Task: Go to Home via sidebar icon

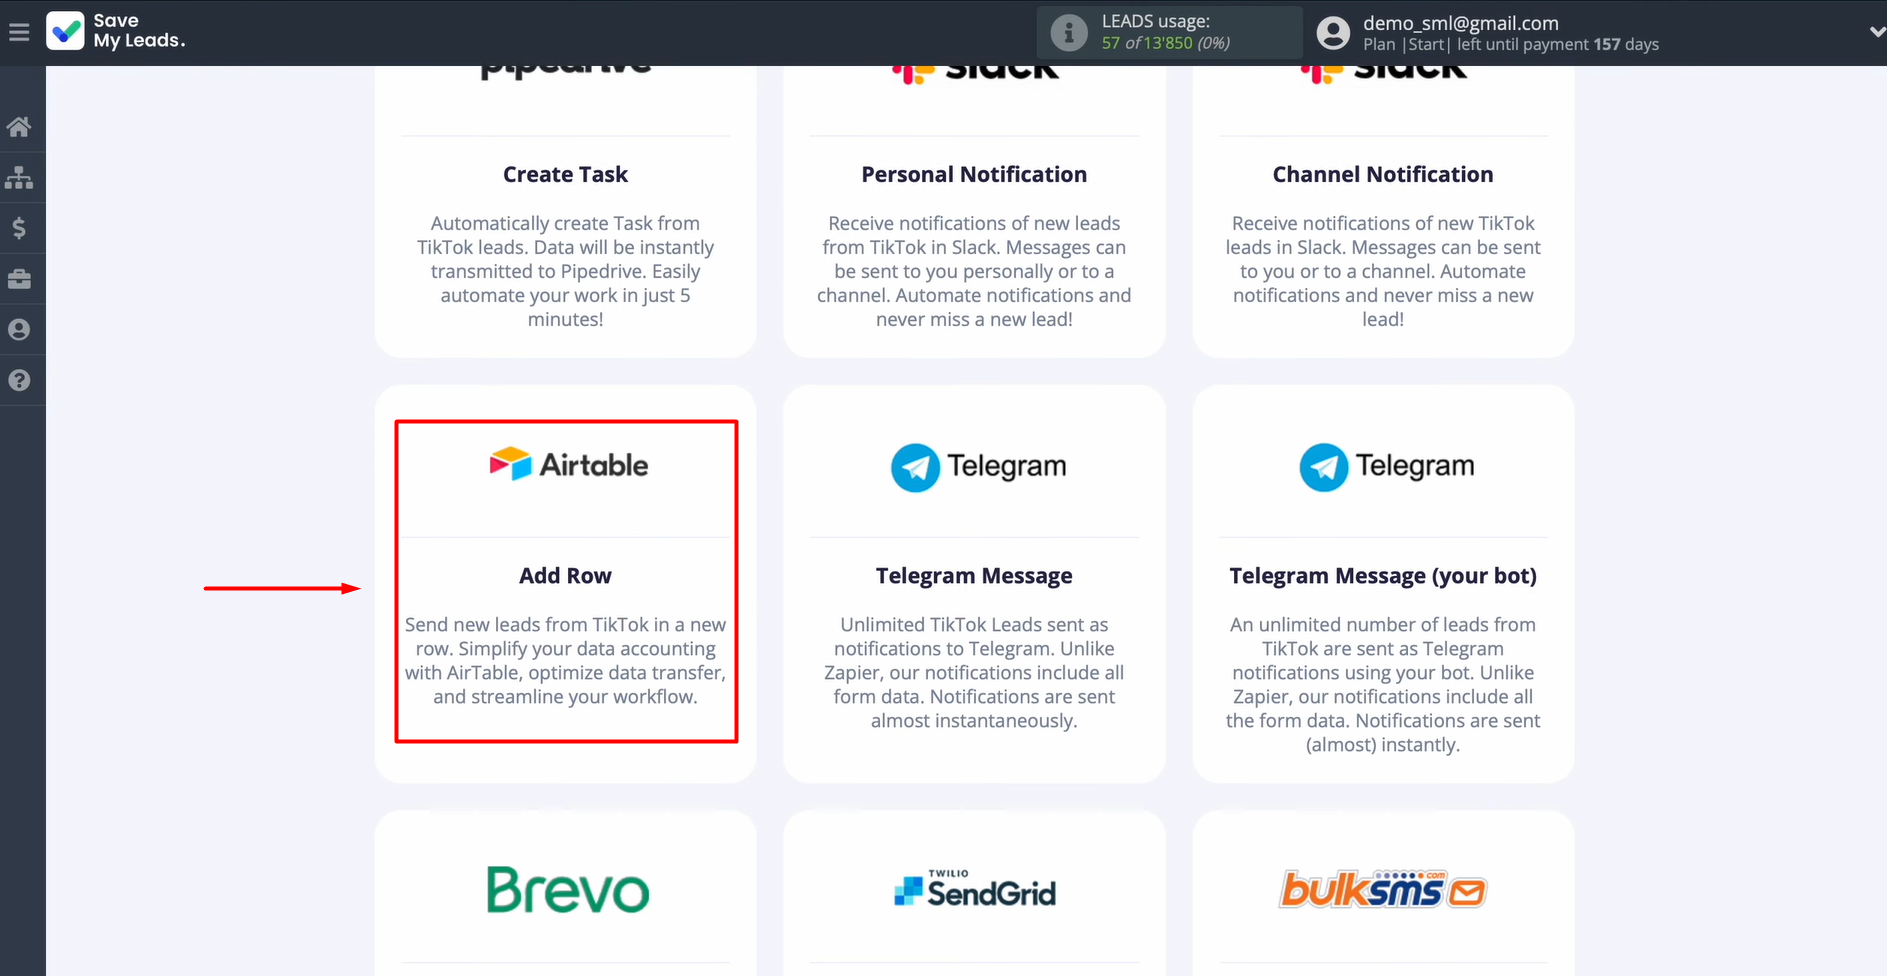Action: [19, 127]
